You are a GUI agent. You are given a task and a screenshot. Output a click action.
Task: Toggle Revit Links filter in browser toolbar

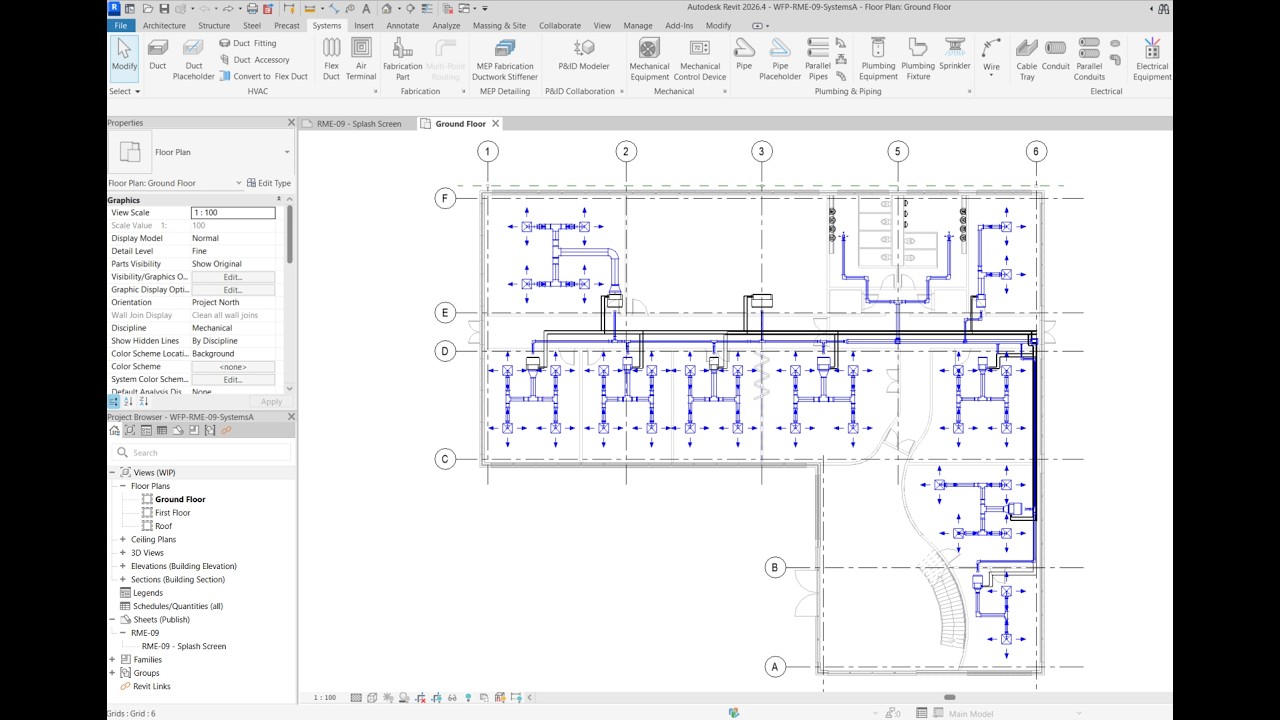[x=226, y=430]
